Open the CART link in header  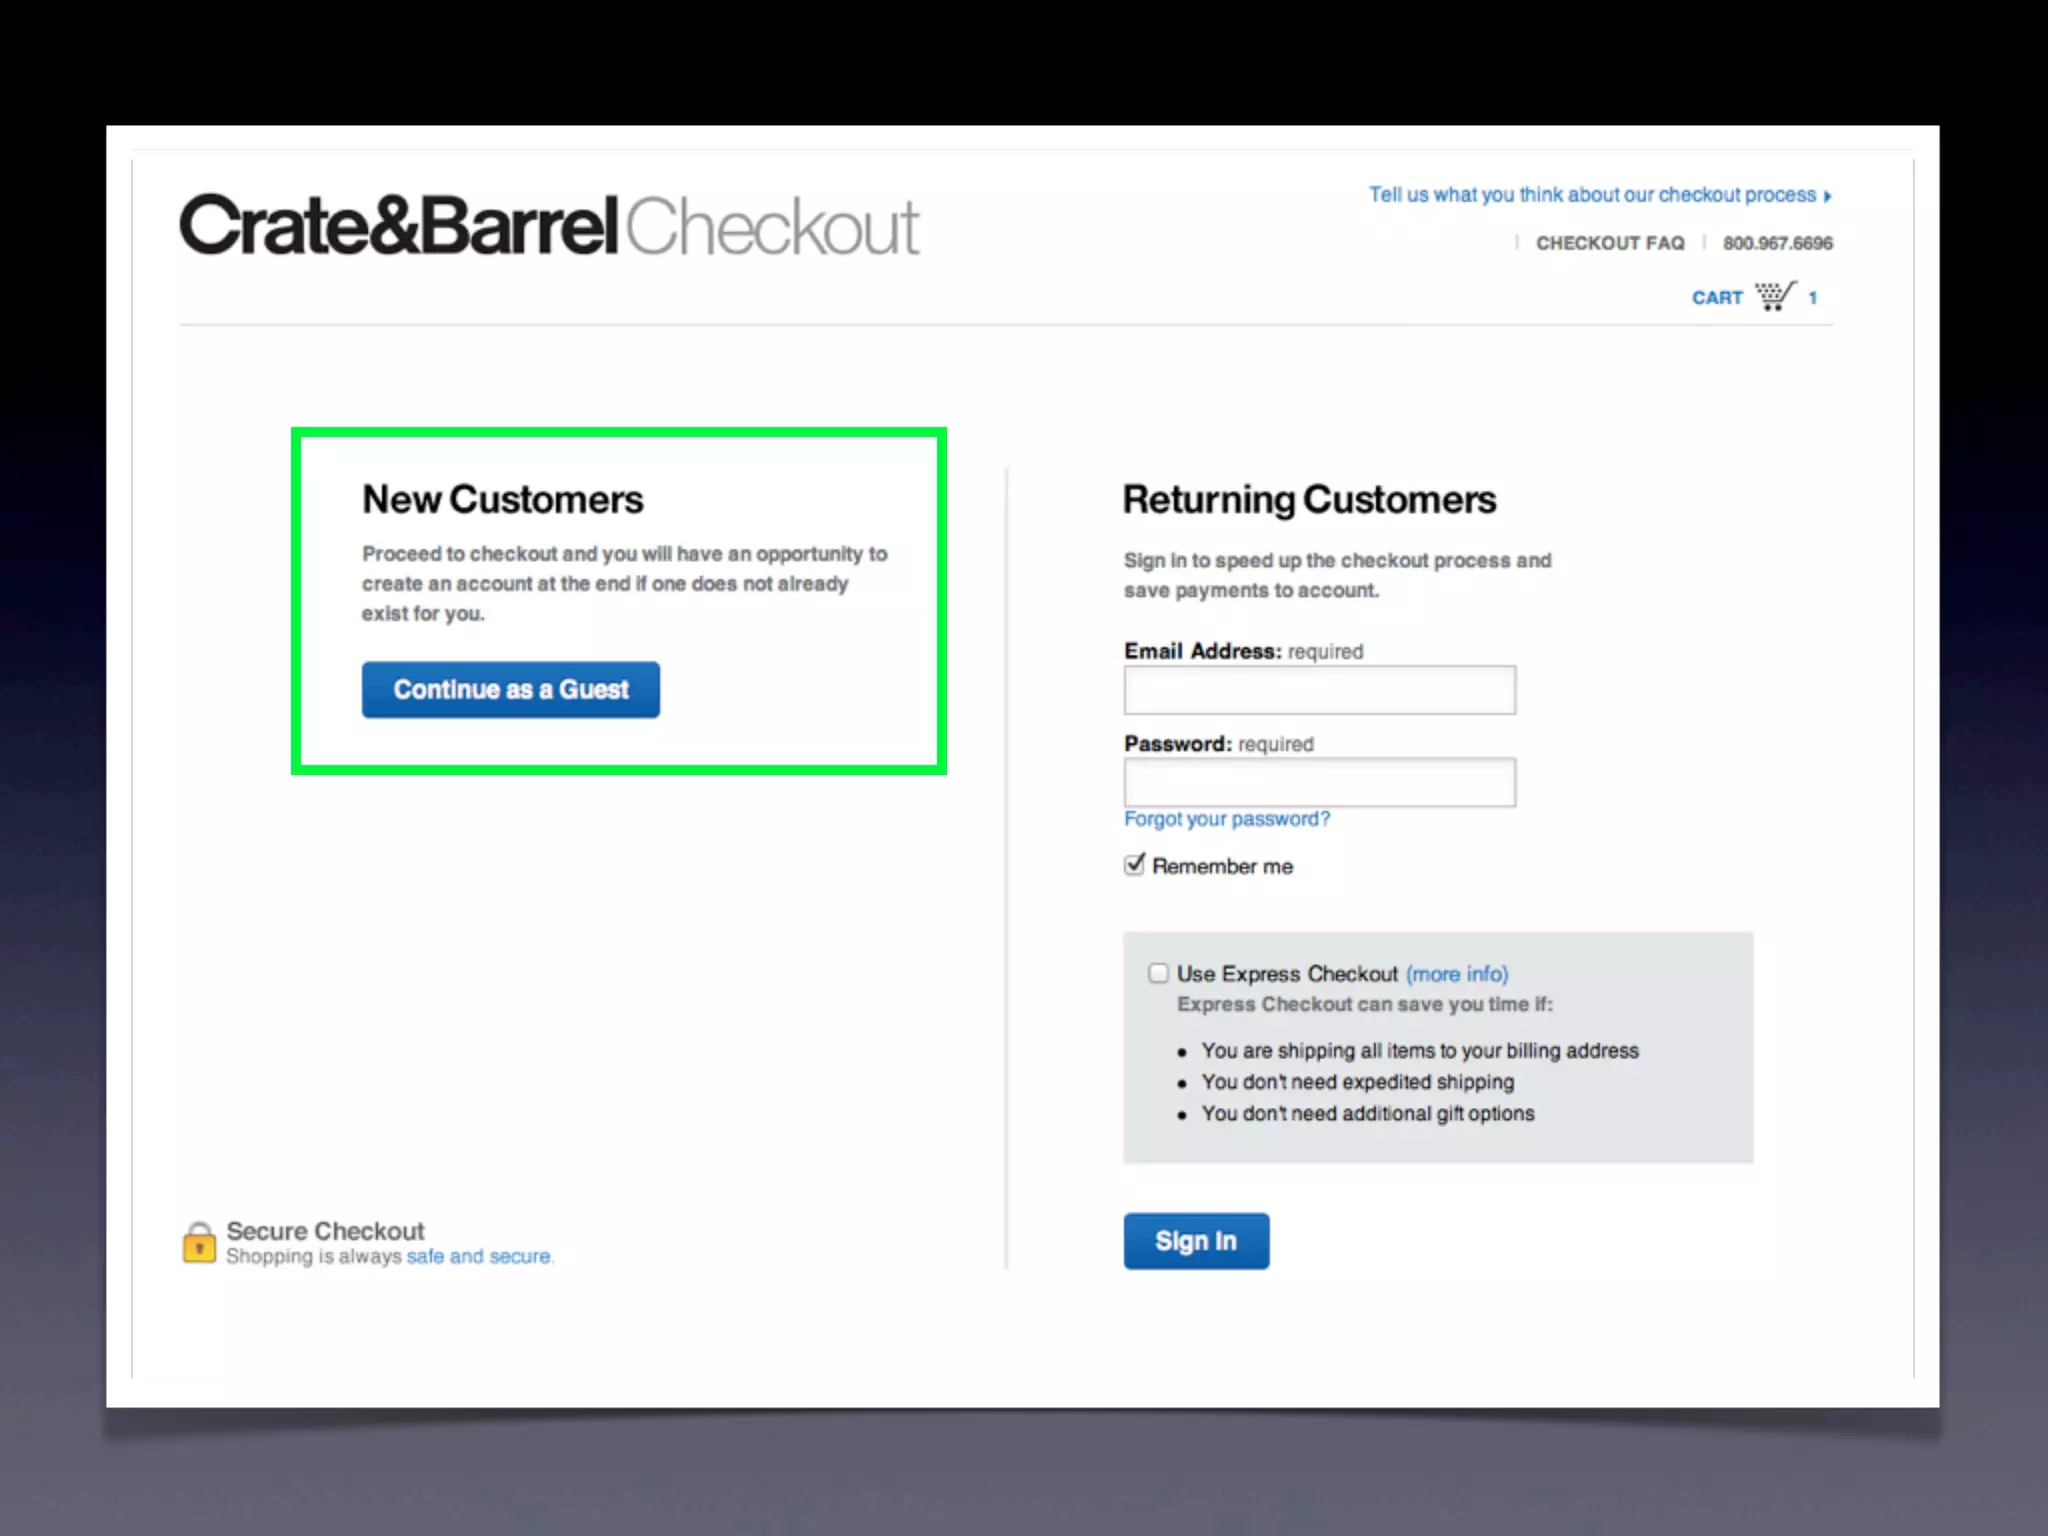click(1717, 298)
